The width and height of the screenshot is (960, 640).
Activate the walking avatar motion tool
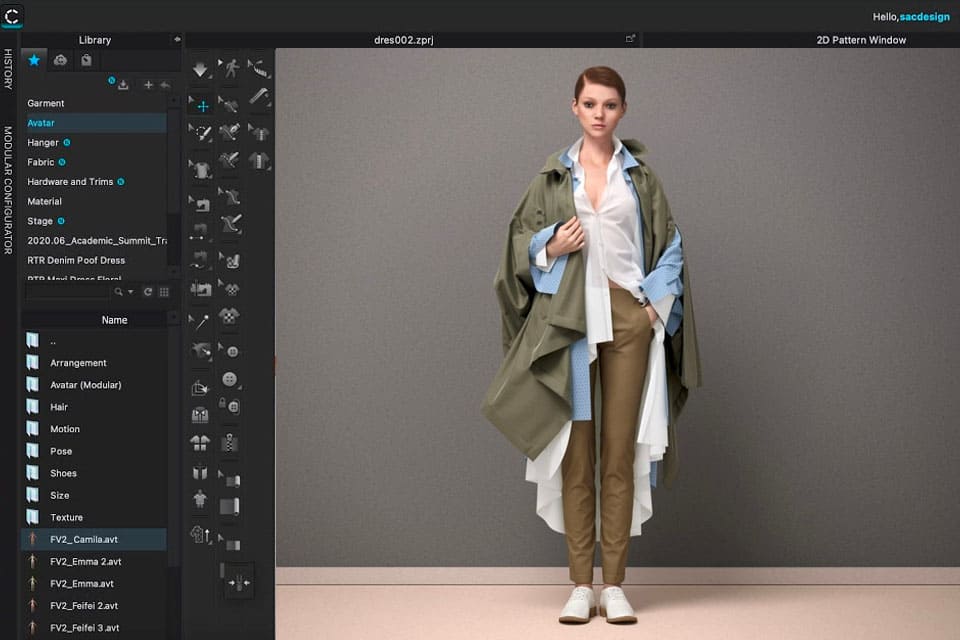point(232,69)
